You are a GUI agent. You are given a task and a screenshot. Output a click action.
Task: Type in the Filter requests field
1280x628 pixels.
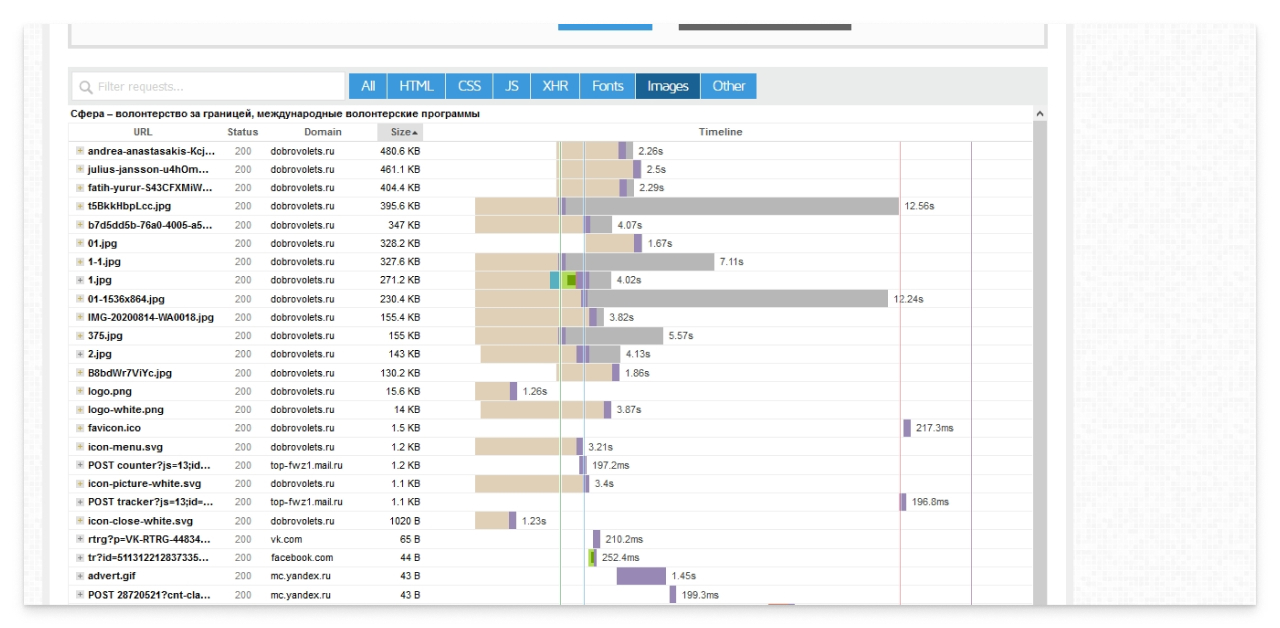(218, 87)
